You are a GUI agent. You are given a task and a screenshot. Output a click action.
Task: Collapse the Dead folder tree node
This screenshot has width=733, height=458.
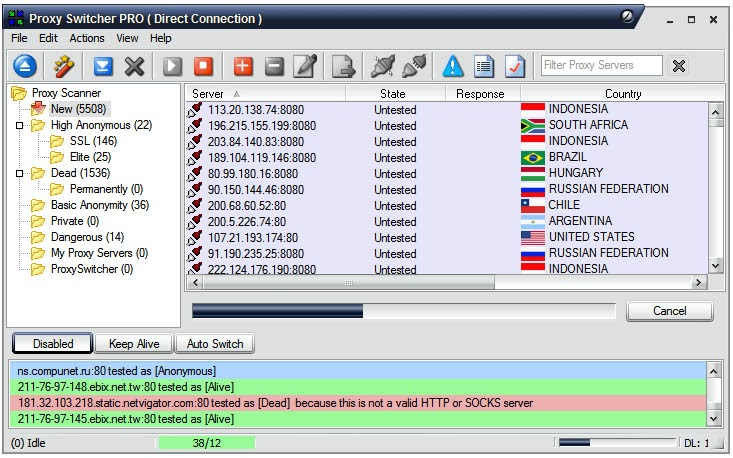tap(20, 173)
